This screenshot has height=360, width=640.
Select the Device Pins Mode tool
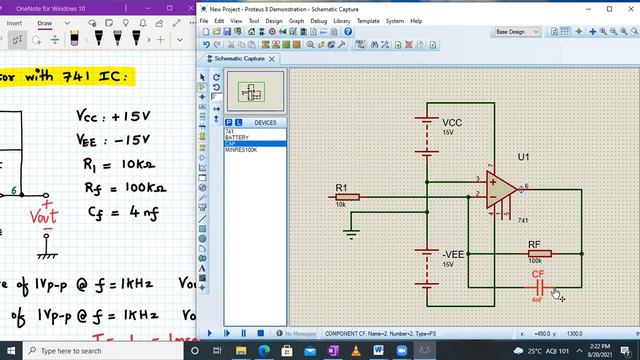click(202, 158)
